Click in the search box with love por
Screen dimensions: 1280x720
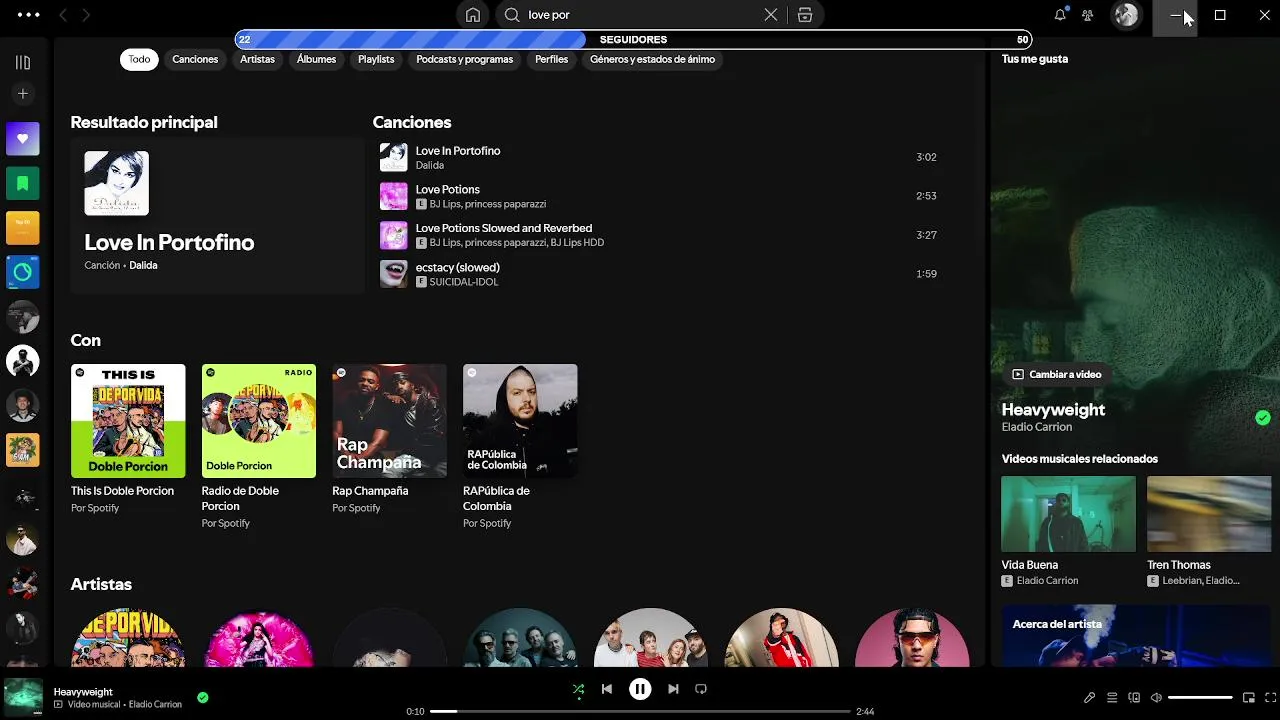click(640, 15)
